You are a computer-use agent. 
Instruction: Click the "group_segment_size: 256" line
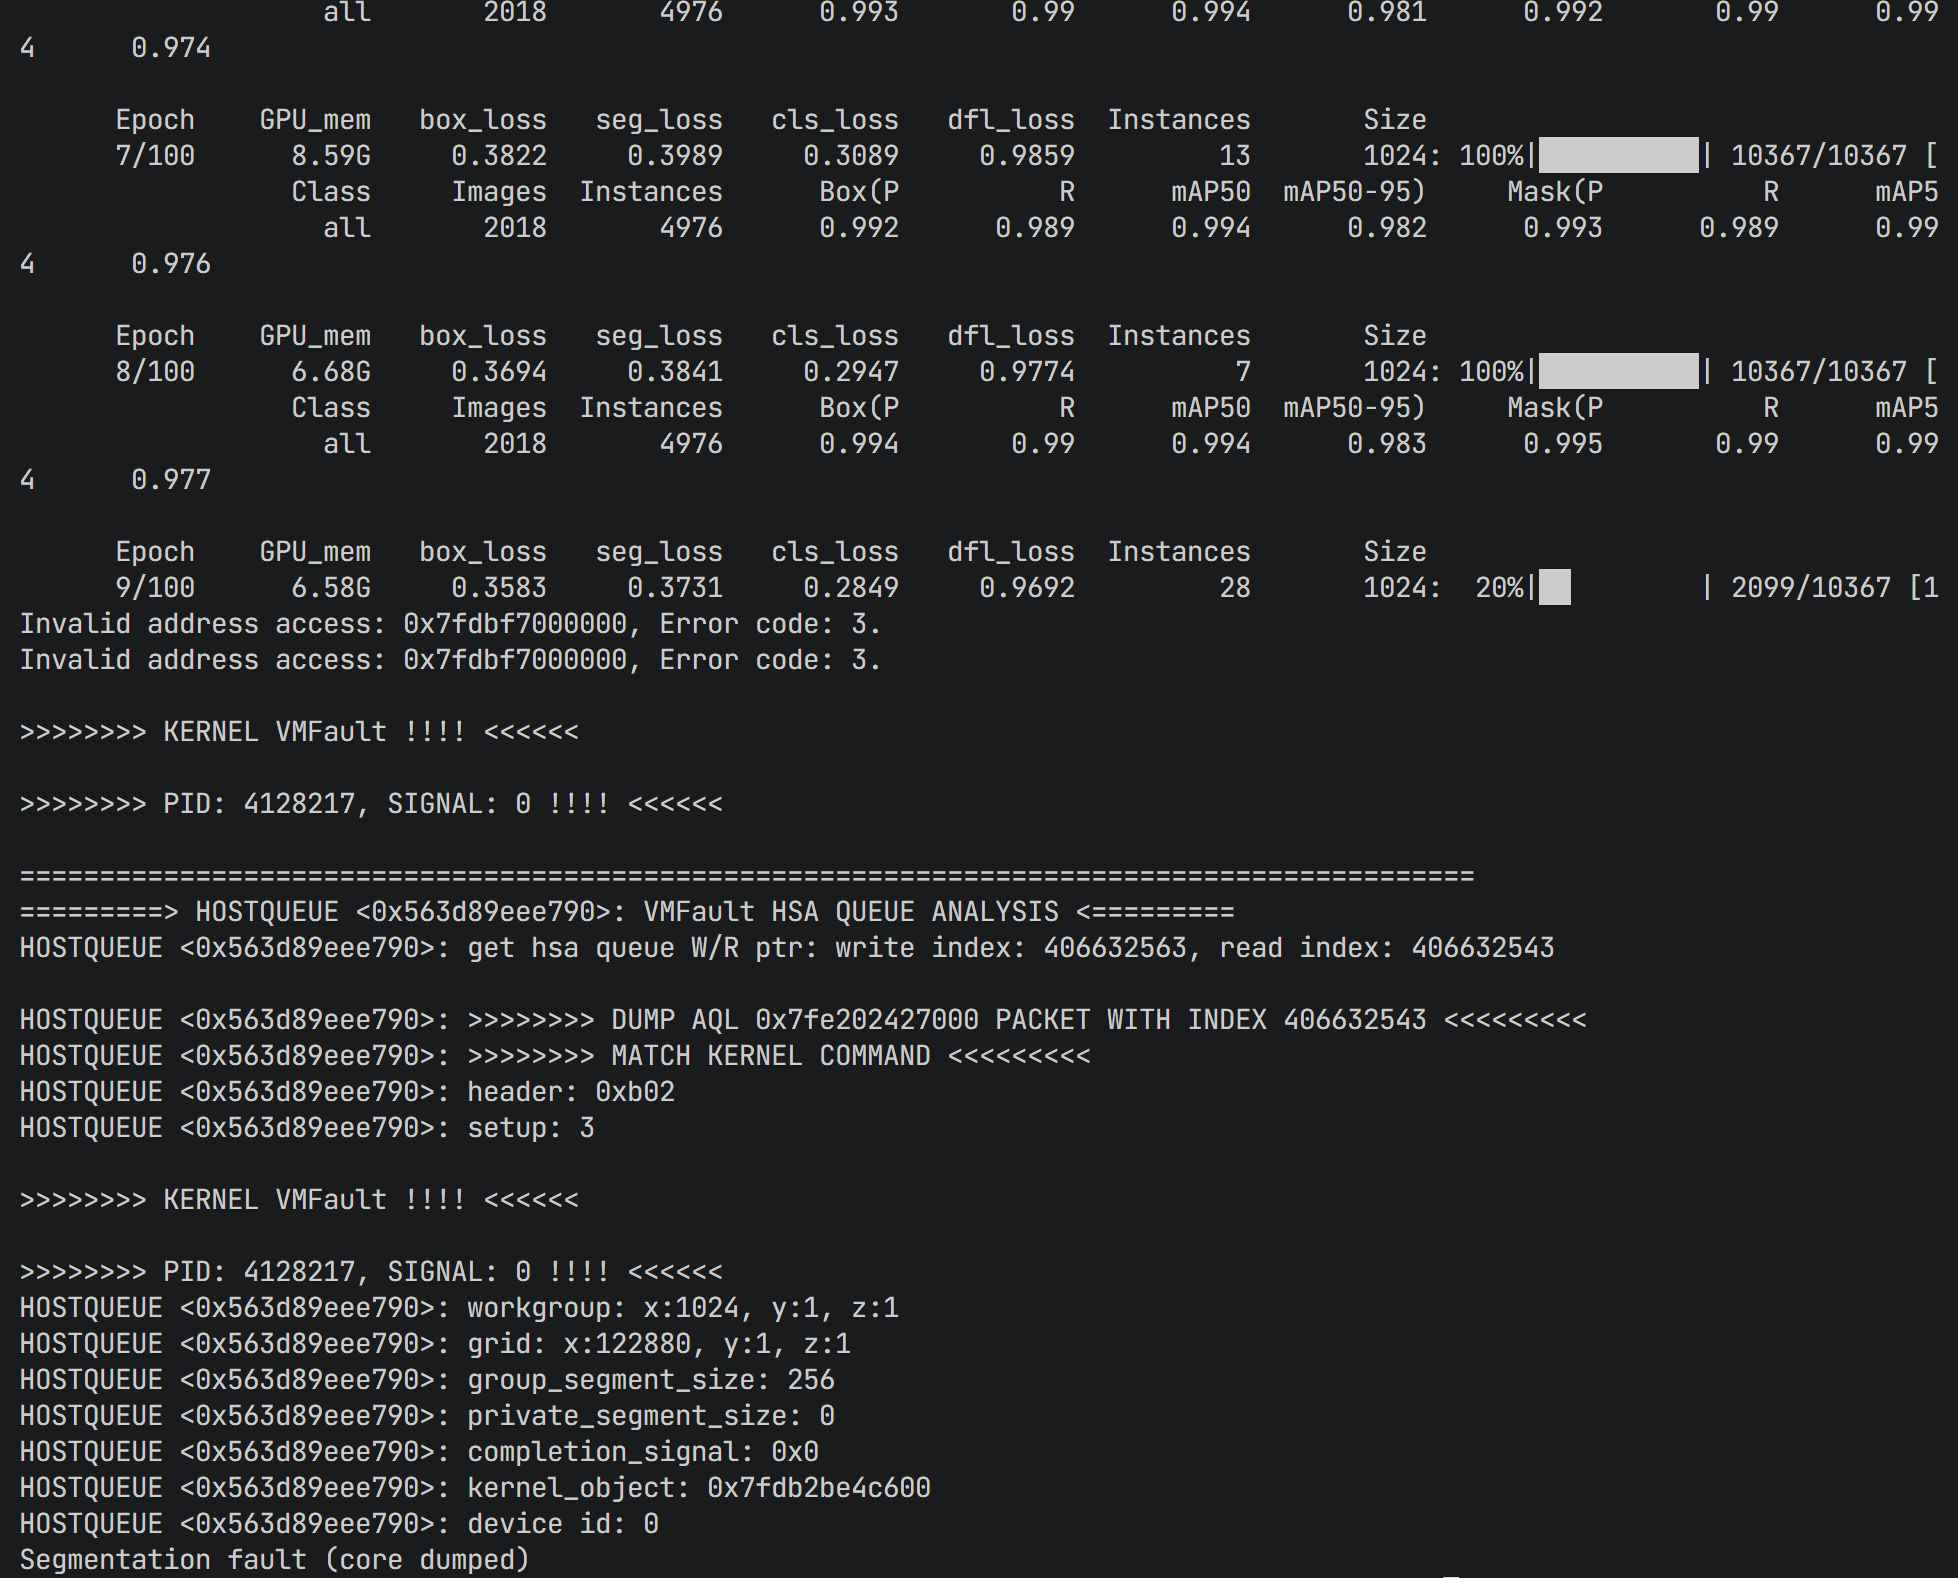pyautogui.click(x=427, y=1380)
